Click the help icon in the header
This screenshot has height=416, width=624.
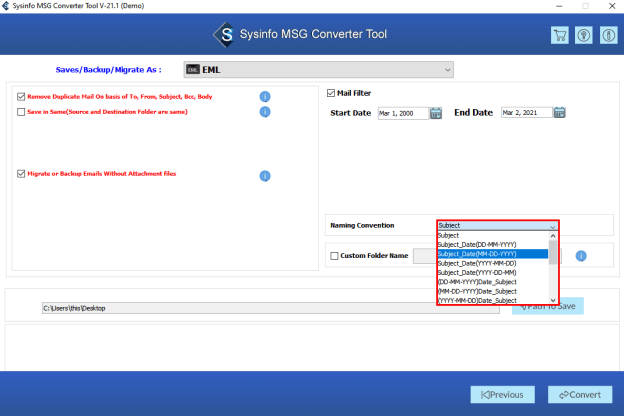point(584,35)
